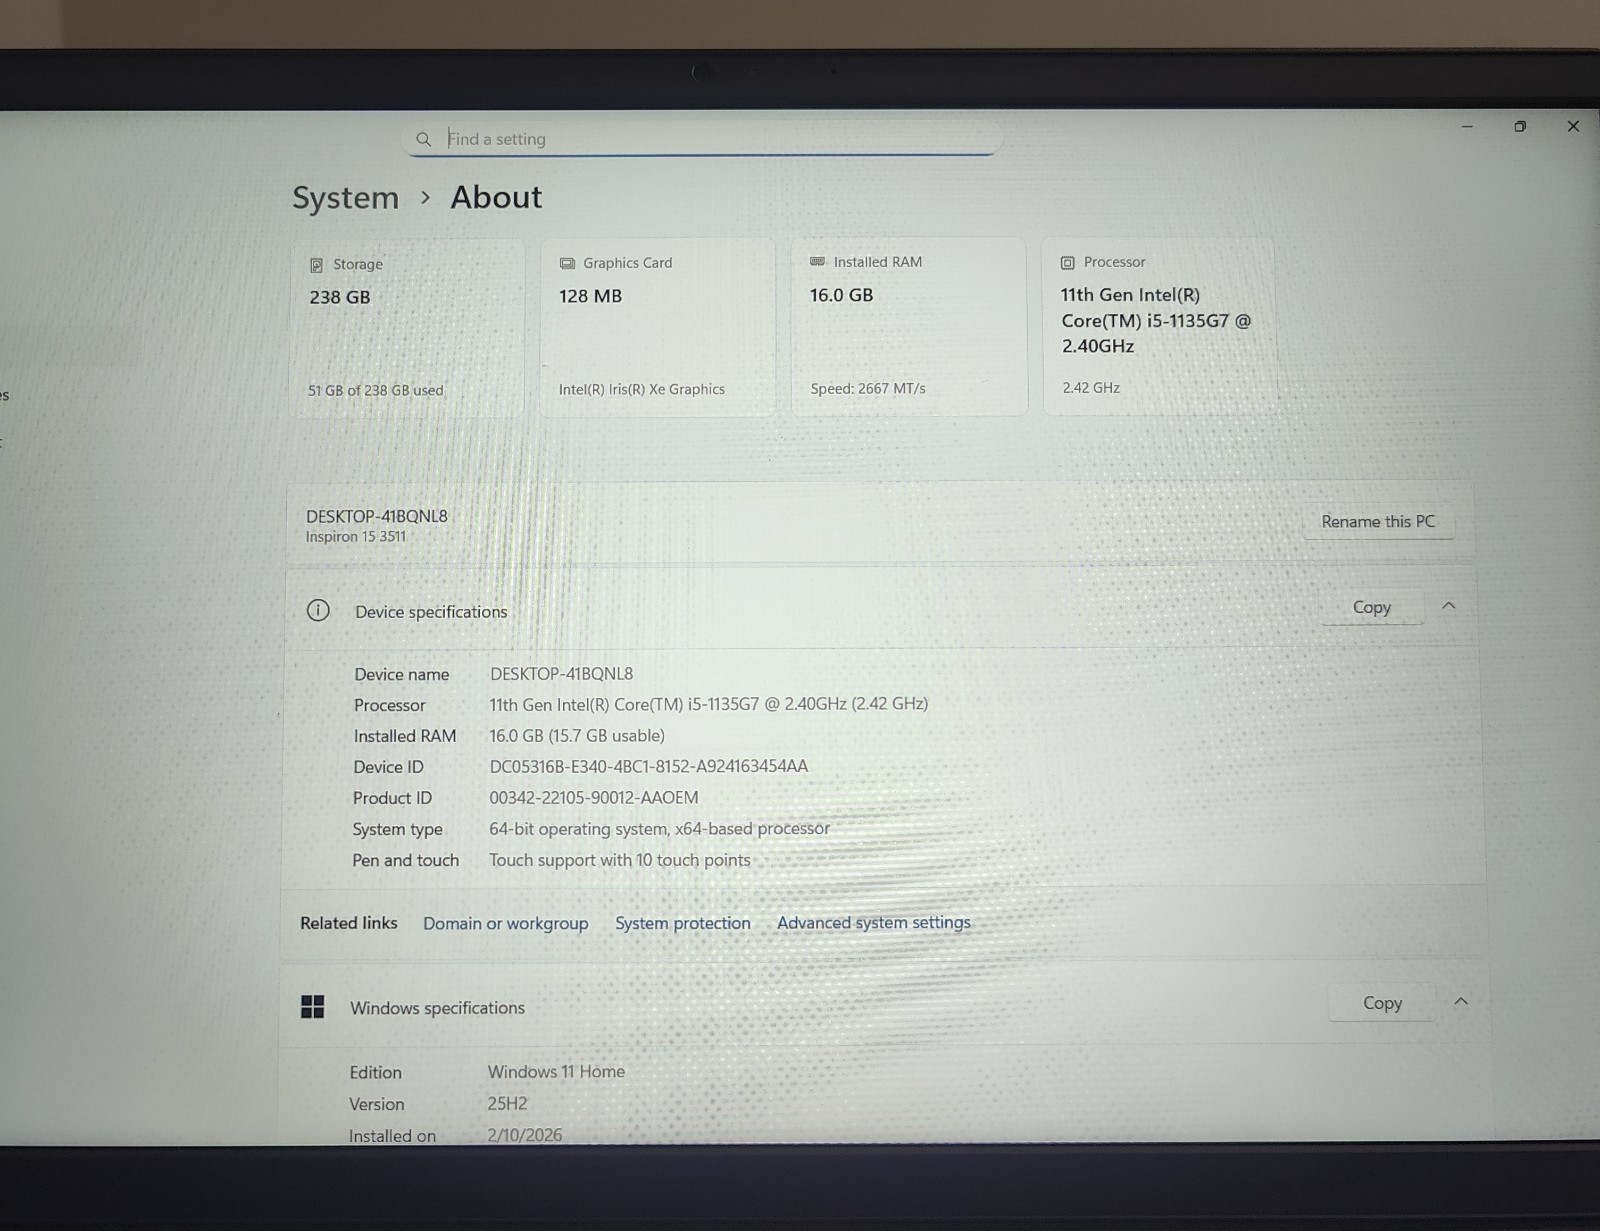Viewport: 1600px width, 1231px height.
Task: Click the Graphics Card icon
Action: [567, 263]
